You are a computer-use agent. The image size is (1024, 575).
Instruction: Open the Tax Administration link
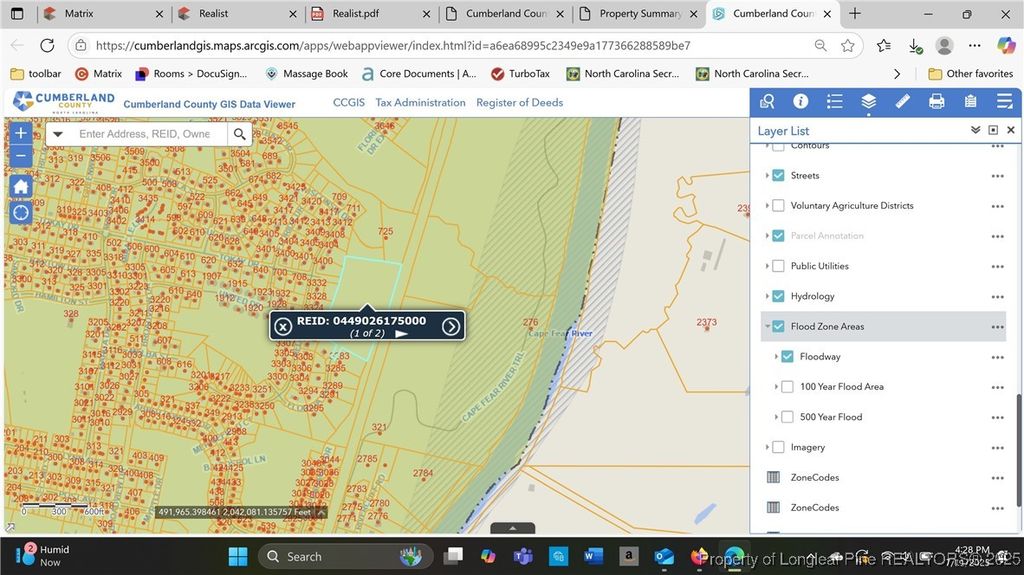click(x=420, y=103)
